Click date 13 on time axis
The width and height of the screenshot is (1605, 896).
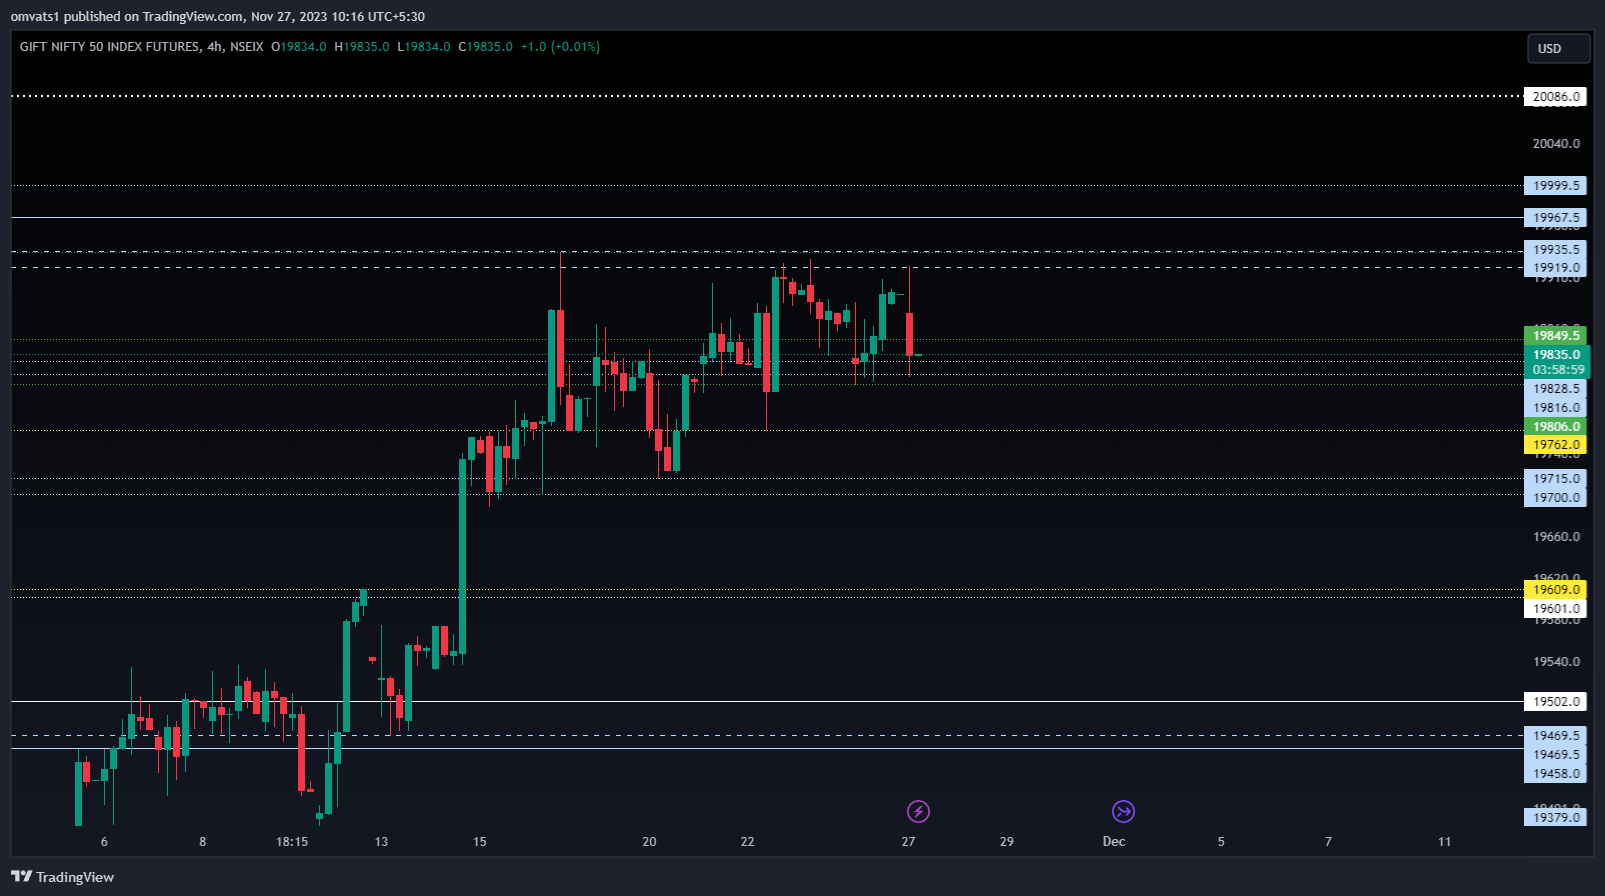pos(381,841)
